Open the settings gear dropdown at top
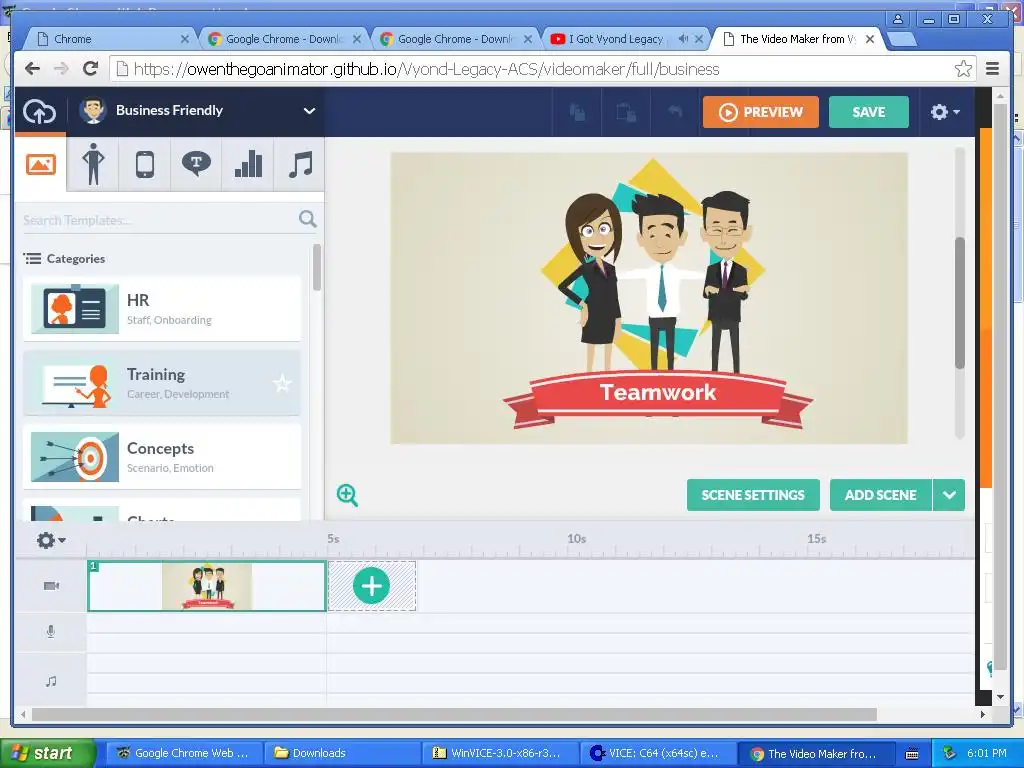 [x=944, y=112]
